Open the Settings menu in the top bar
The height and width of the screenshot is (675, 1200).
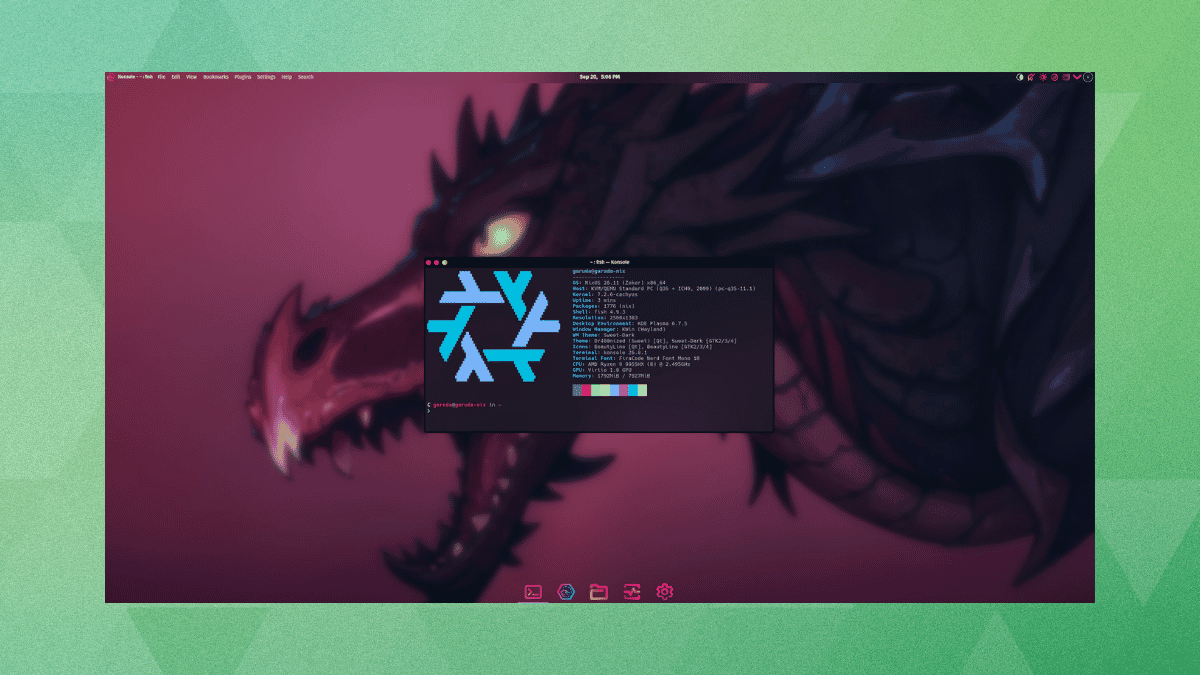[266, 77]
